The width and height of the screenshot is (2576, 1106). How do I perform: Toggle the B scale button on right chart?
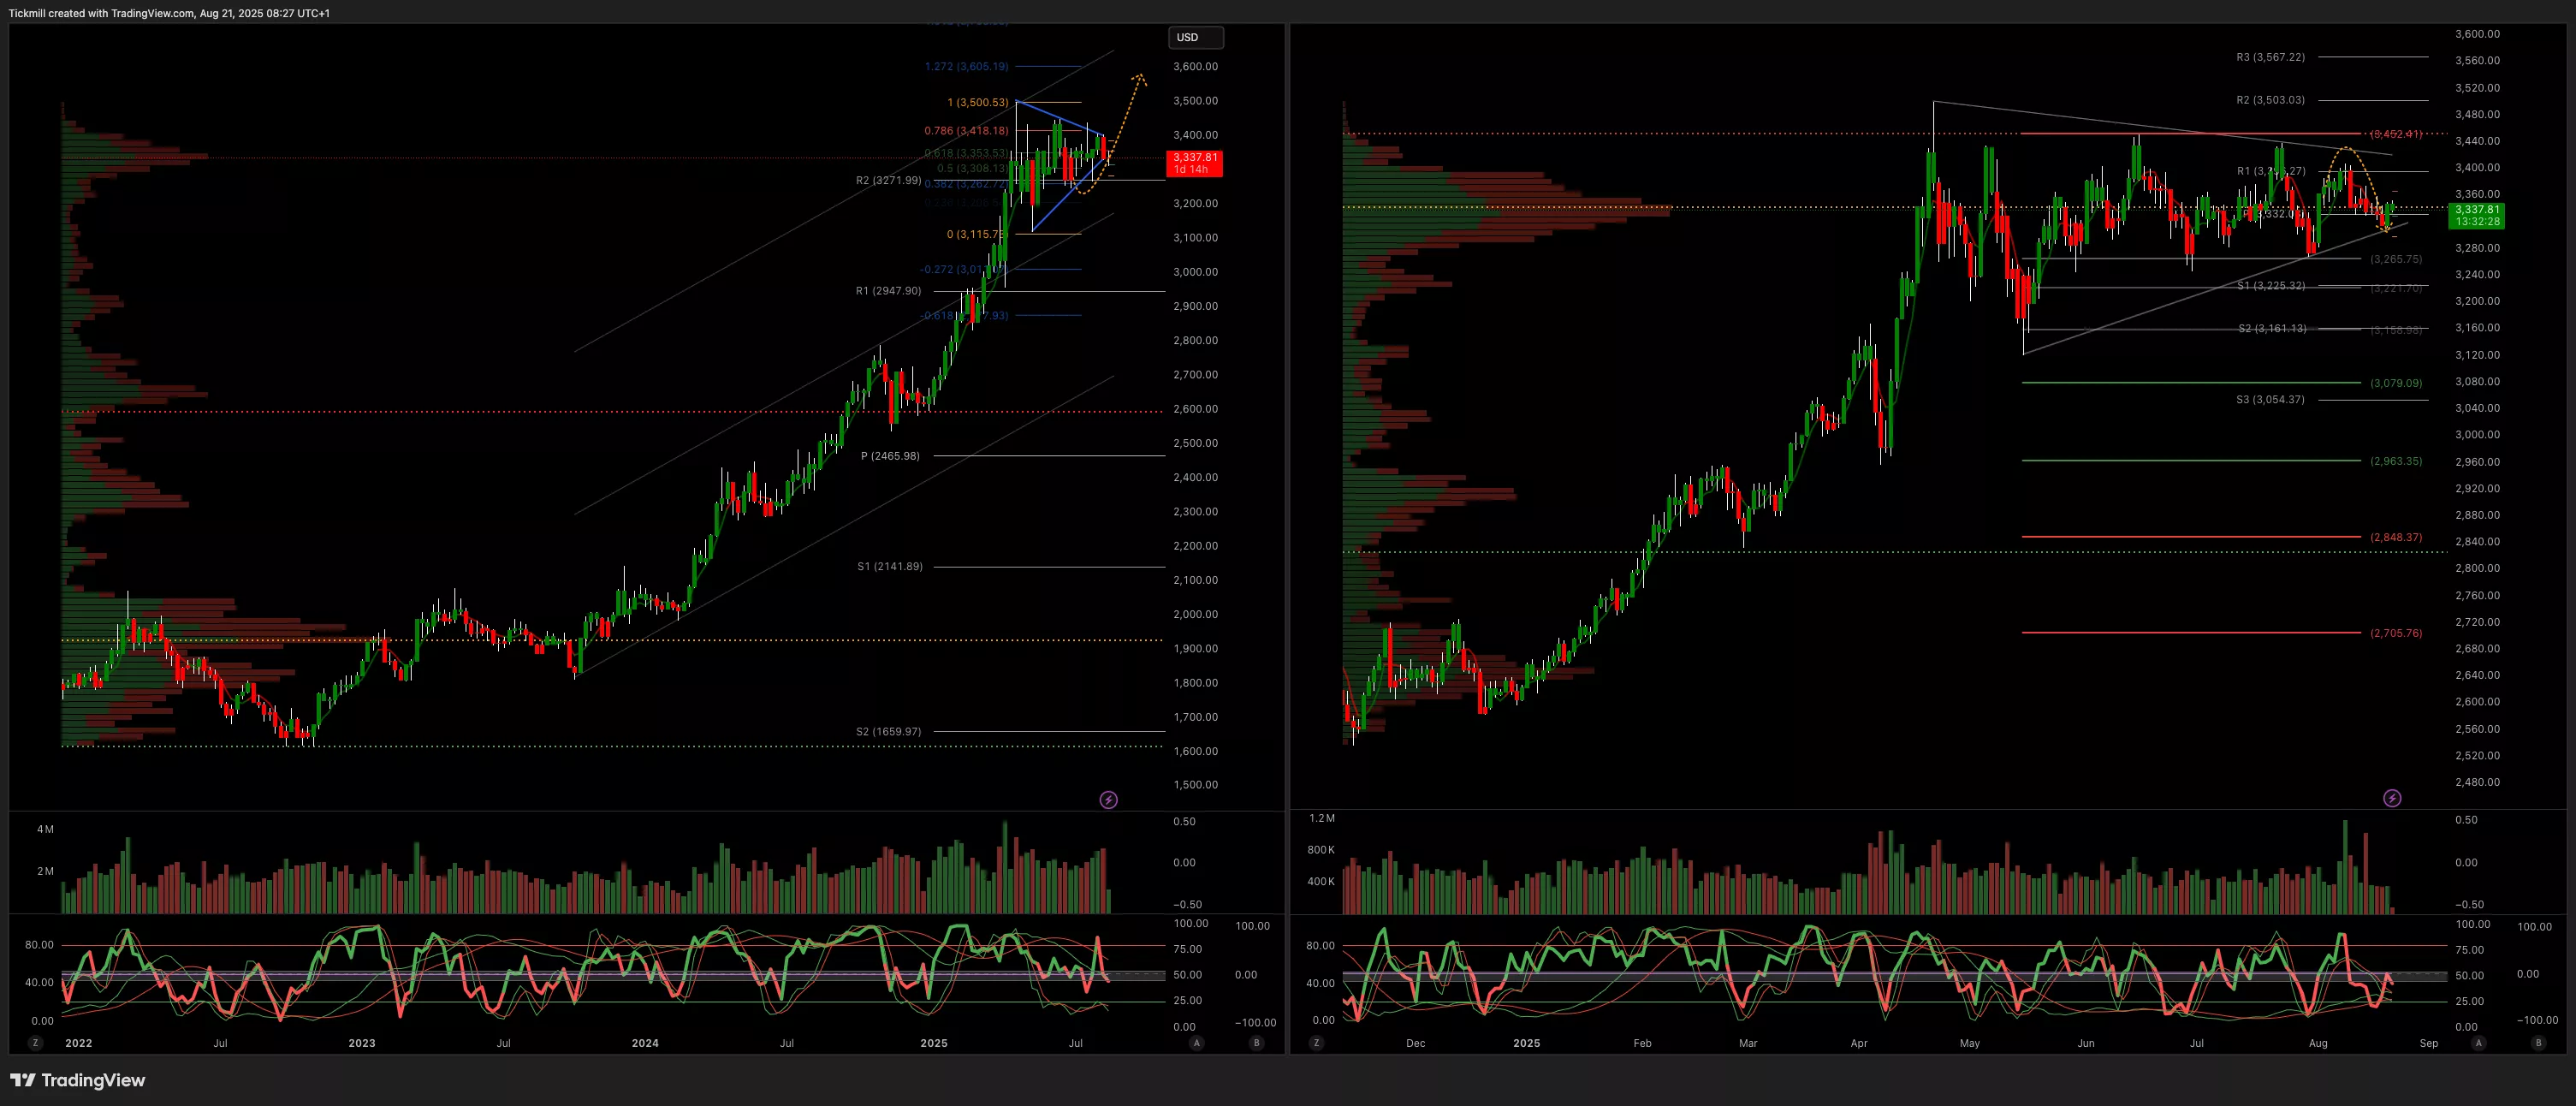click(x=2537, y=1043)
